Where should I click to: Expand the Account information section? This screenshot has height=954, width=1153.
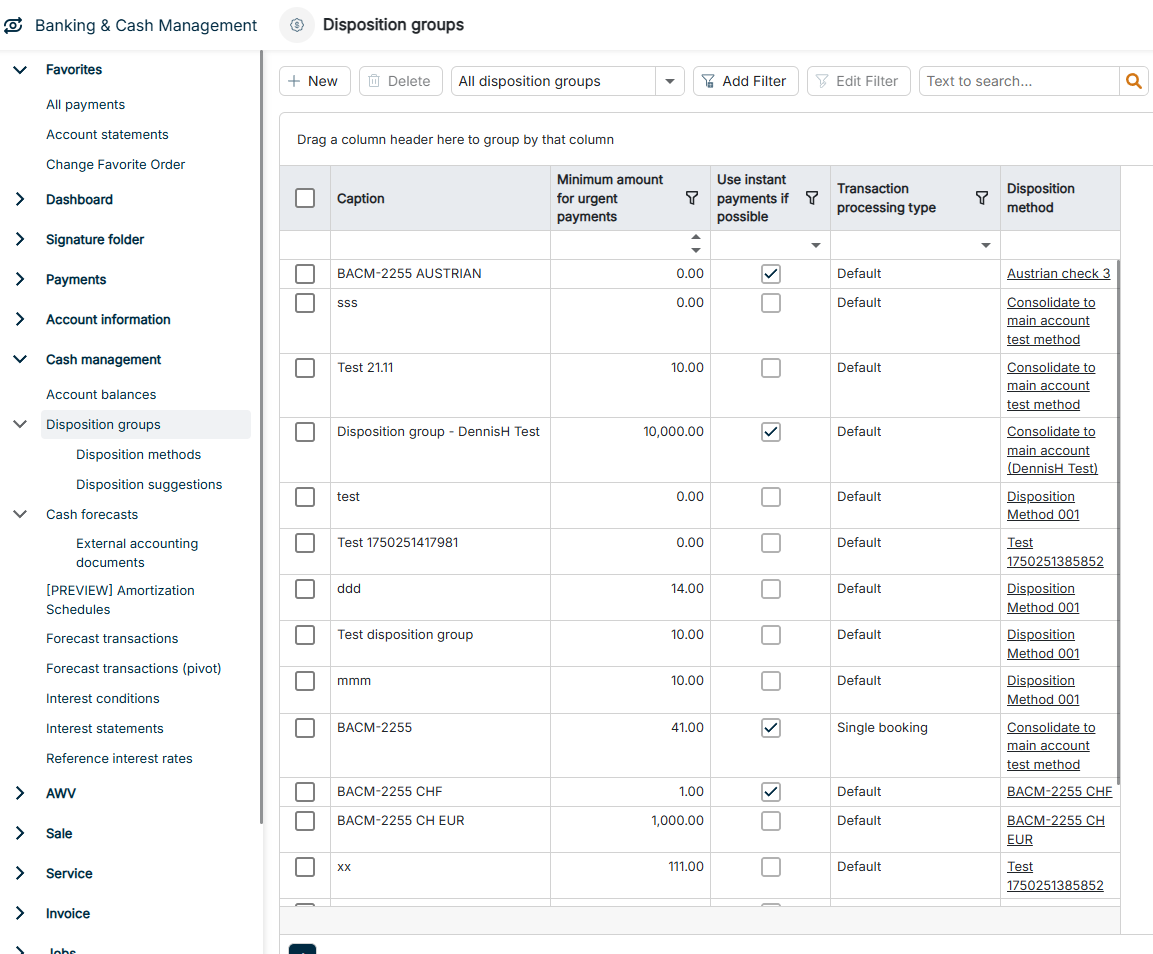tap(20, 319)
